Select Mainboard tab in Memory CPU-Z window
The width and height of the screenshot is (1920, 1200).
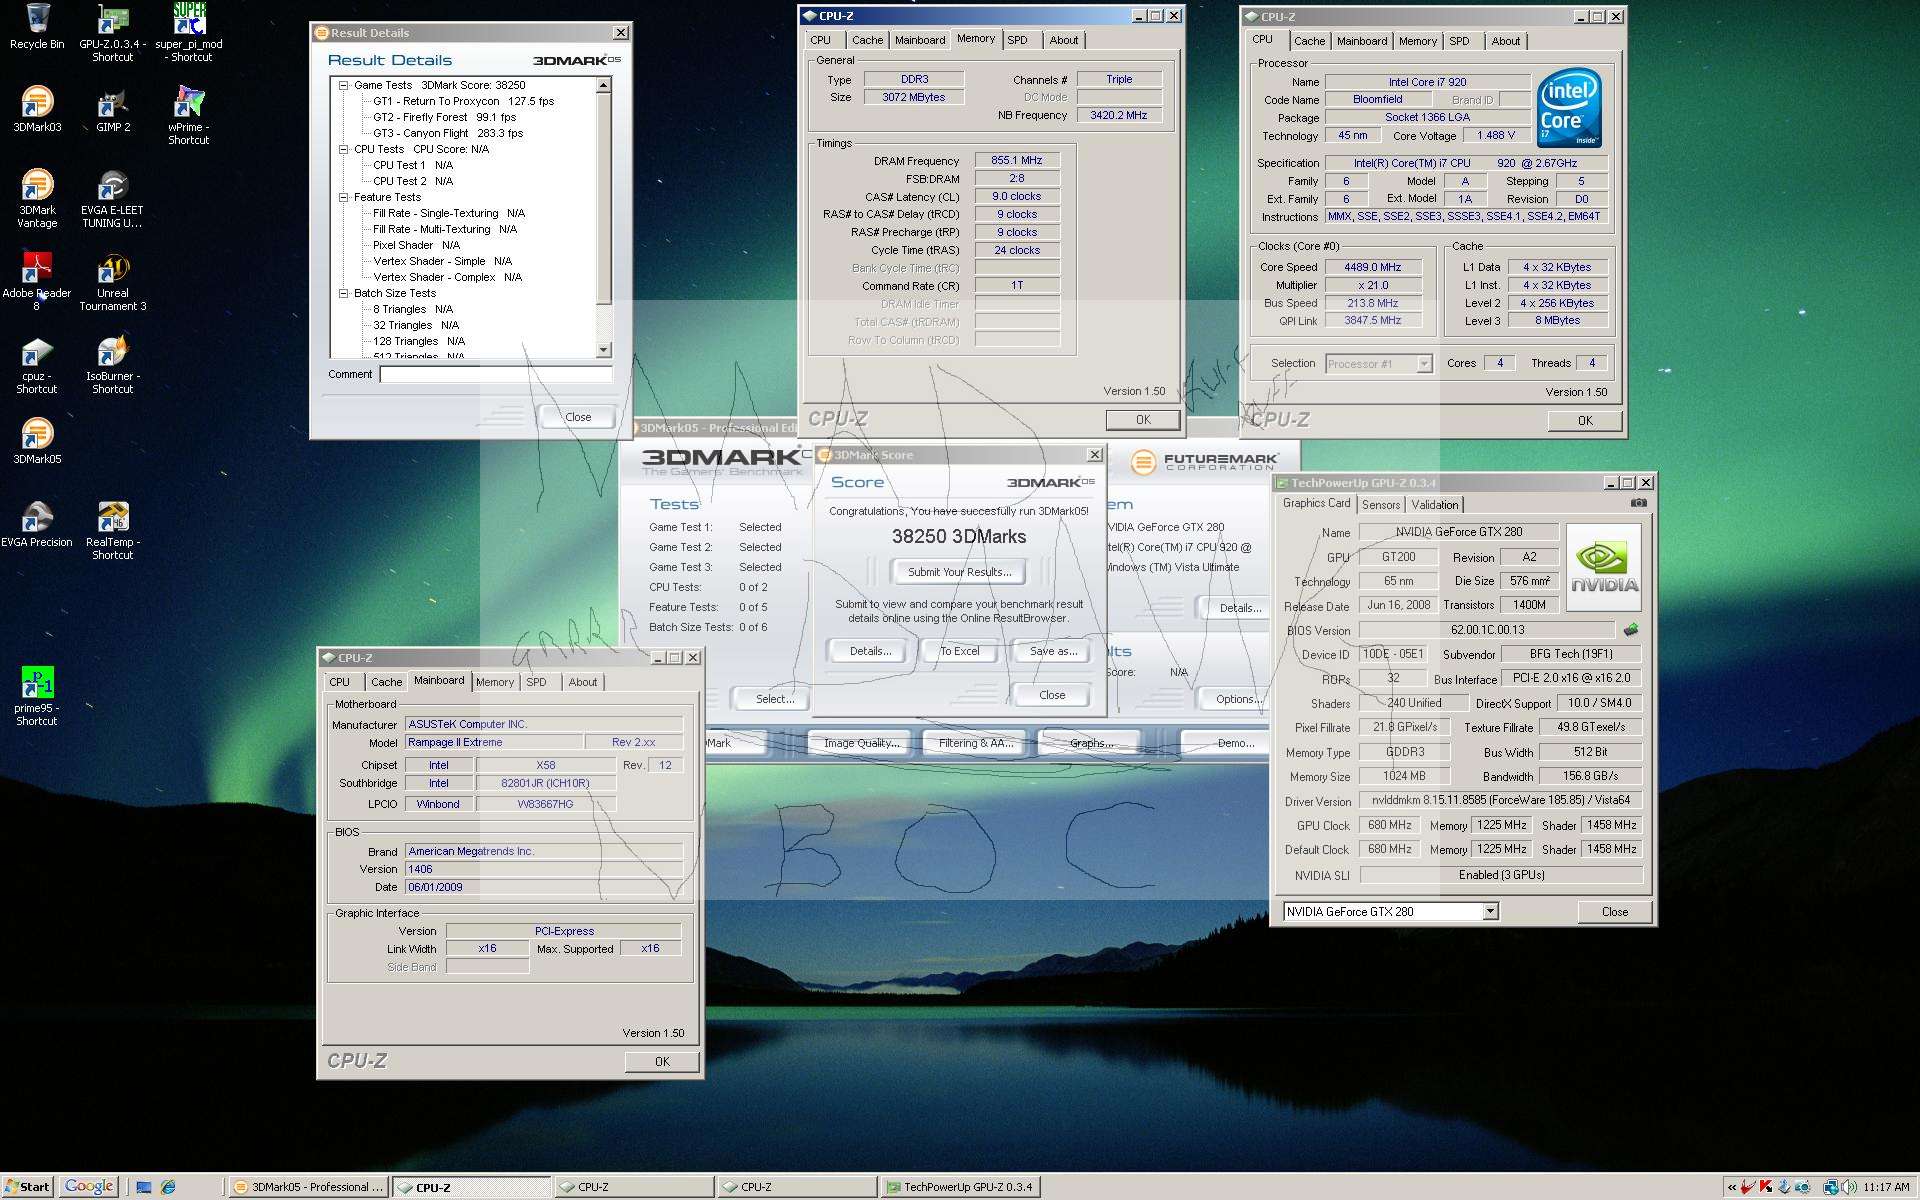[920, 40]
